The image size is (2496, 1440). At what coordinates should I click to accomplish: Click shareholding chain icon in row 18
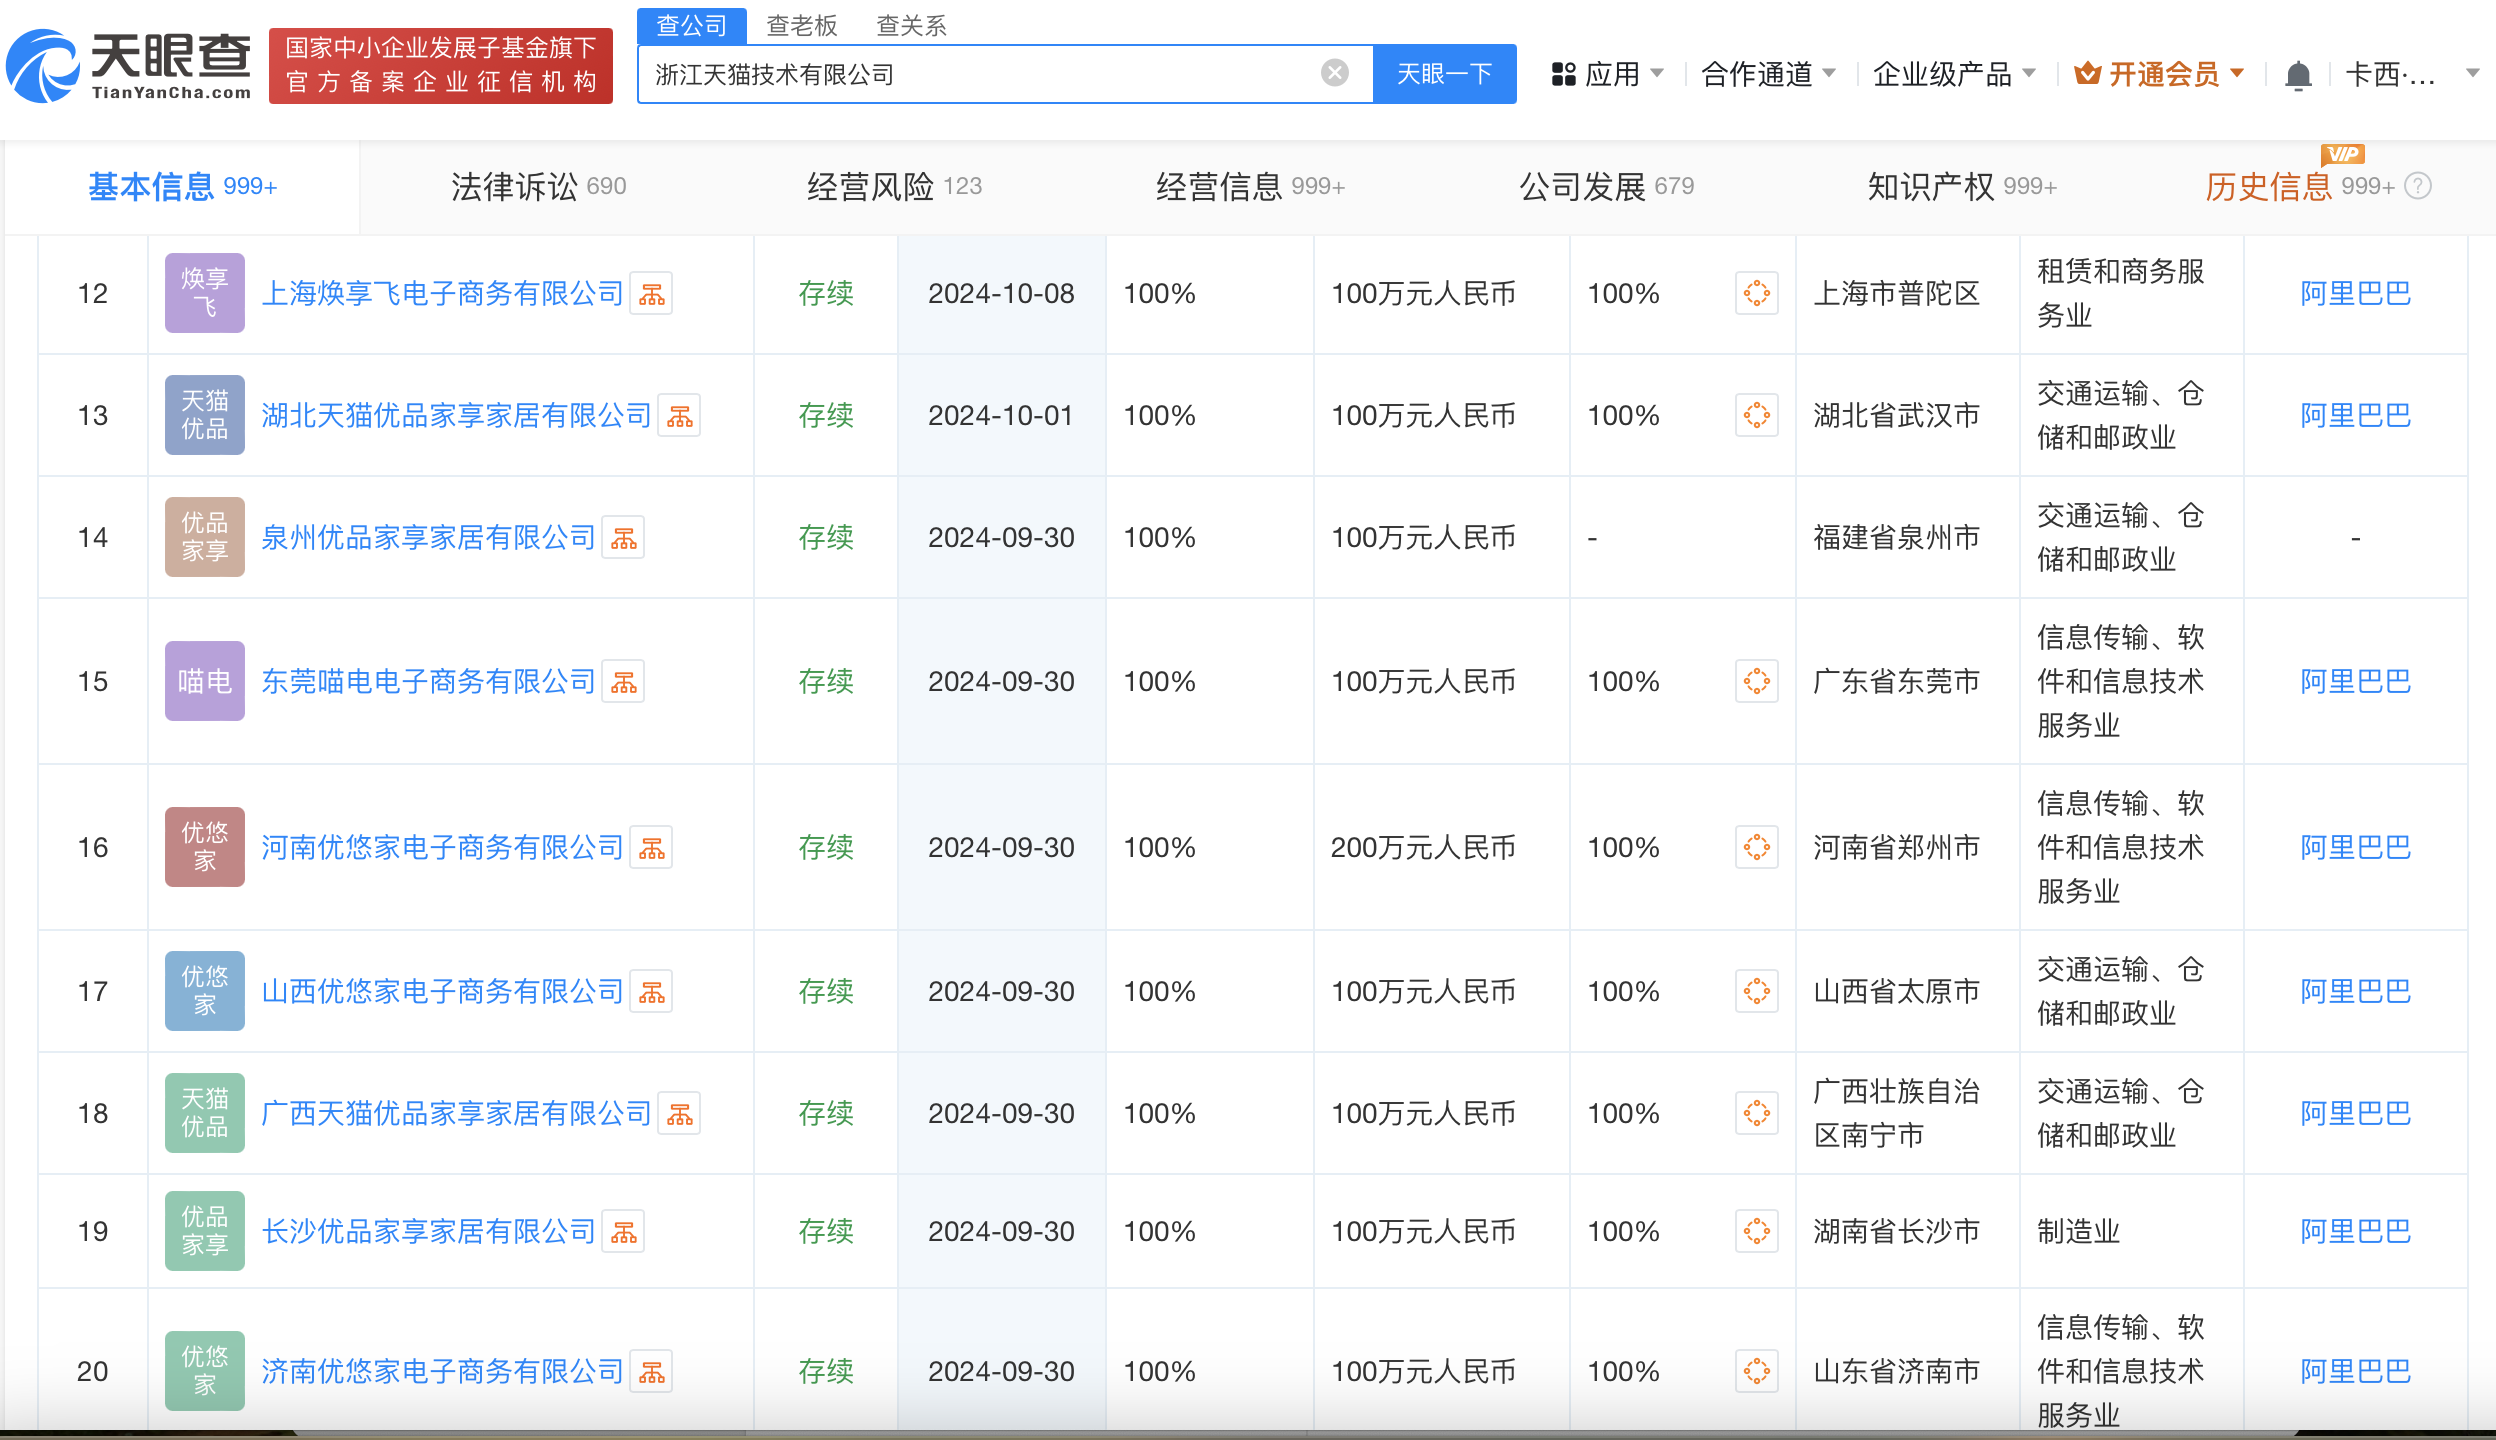click(x=1757, y=1114)
